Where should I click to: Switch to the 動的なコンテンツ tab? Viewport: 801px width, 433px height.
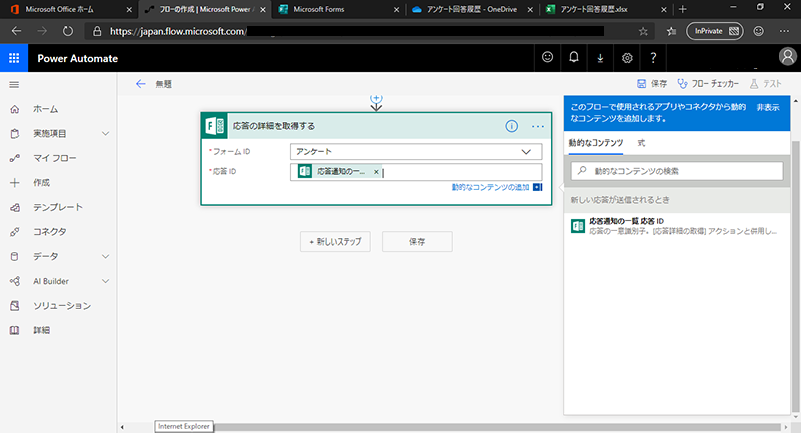[x=596, y=143]
